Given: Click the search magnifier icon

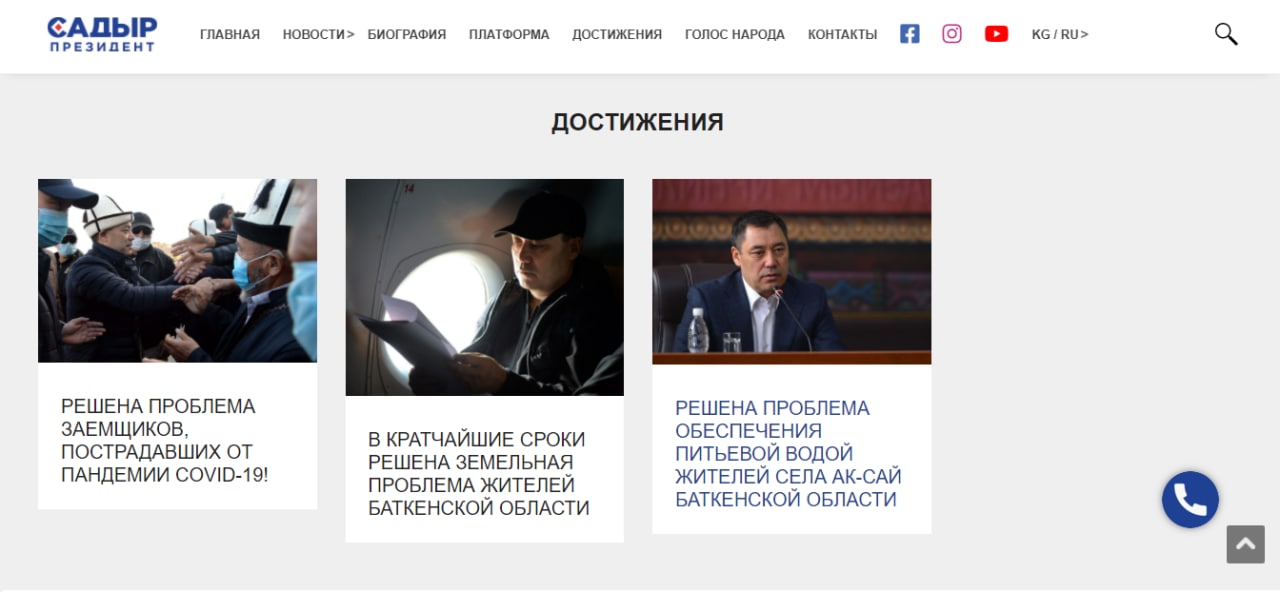Looking at the screenshot, I should coord(1226,34).
